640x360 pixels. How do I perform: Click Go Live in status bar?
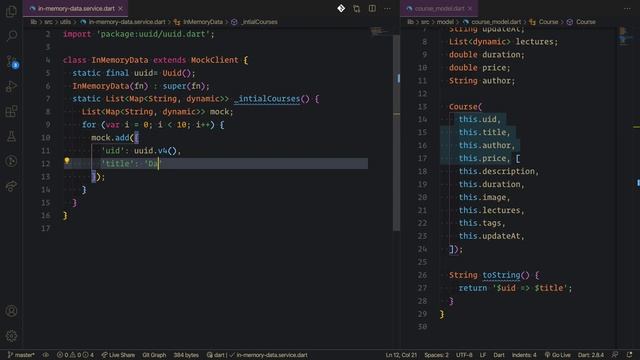click(x=558, y=355)
